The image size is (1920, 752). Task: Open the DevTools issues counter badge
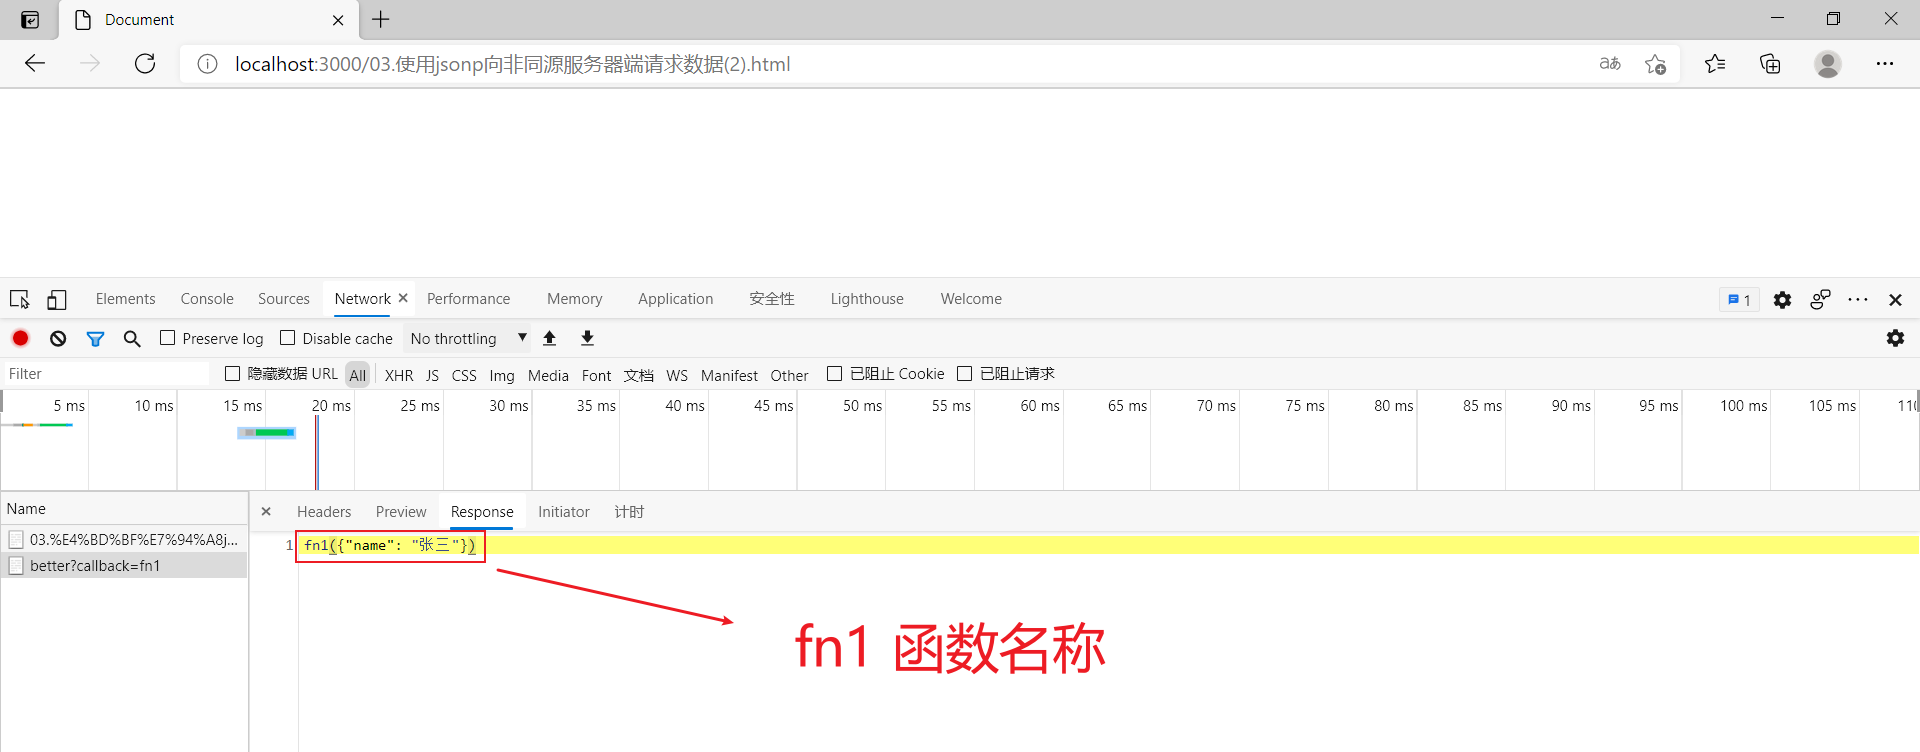click(1739, 300)
